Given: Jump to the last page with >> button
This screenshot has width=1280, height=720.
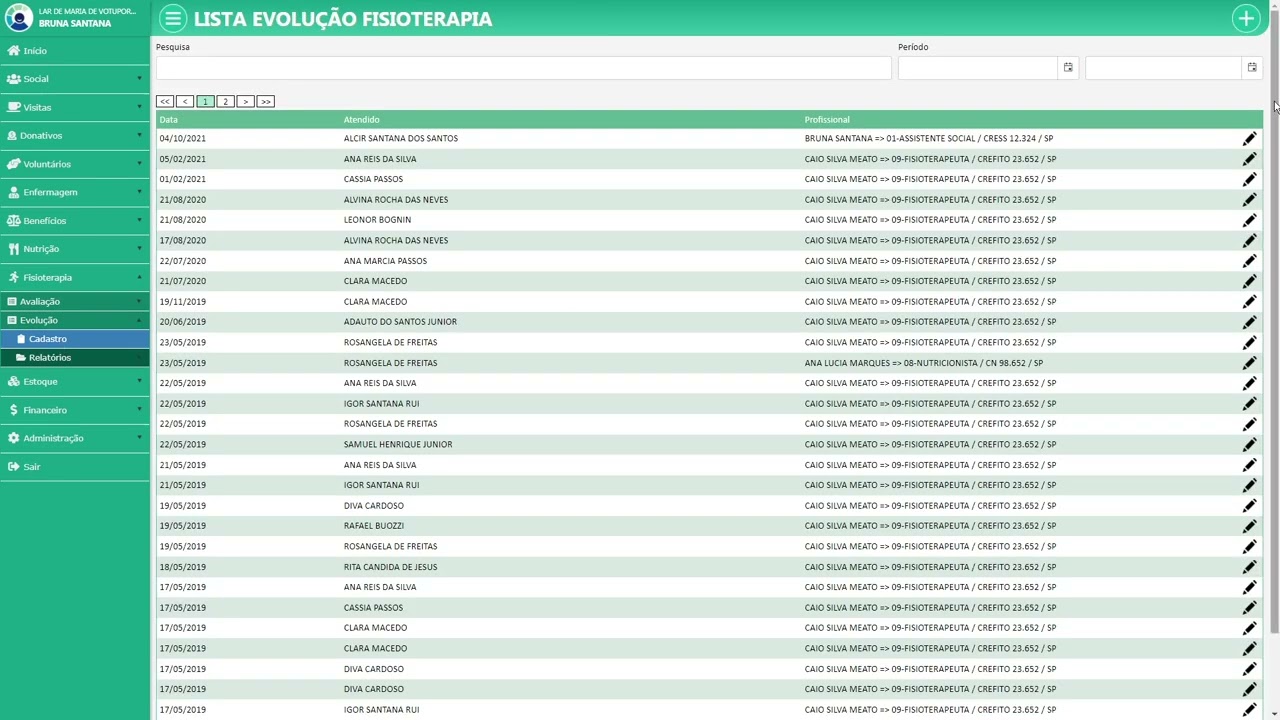Looking at the screenshot, I should pyautogui.click(x=265, y=102).
